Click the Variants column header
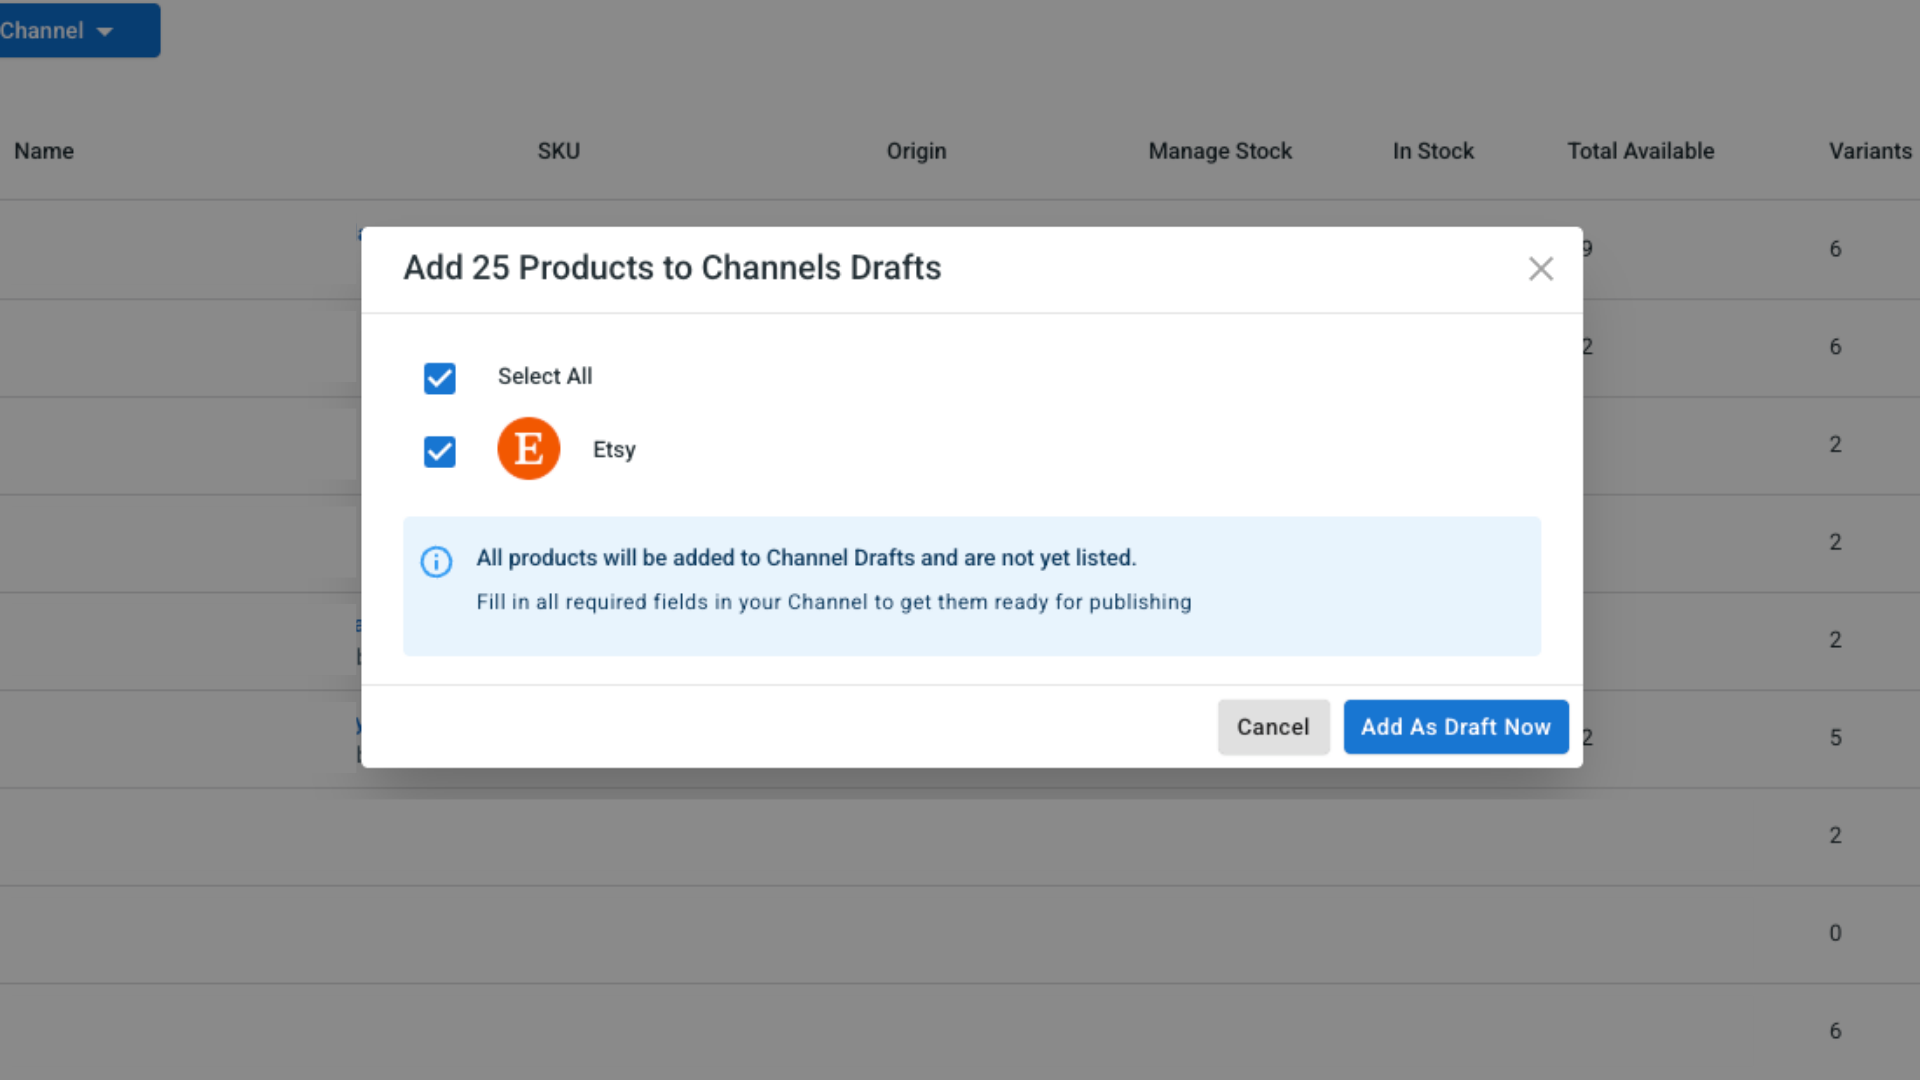Screen dimensions: 1920x1080 click(x=1870, y=151)
